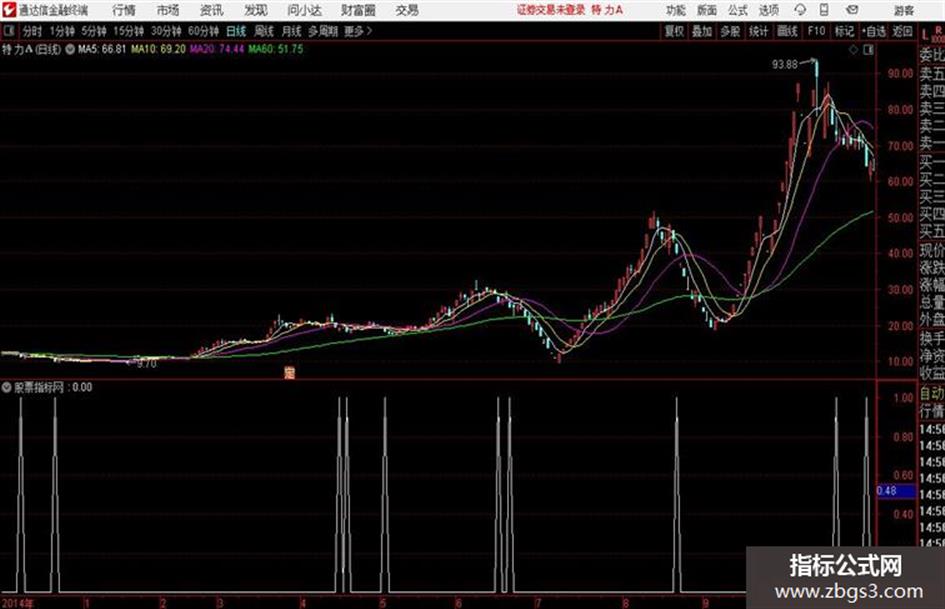Click the 股票指标网 : 0.00 indicator label
The height and width of the screenshot is (609, 945).
tap(53, 388)
